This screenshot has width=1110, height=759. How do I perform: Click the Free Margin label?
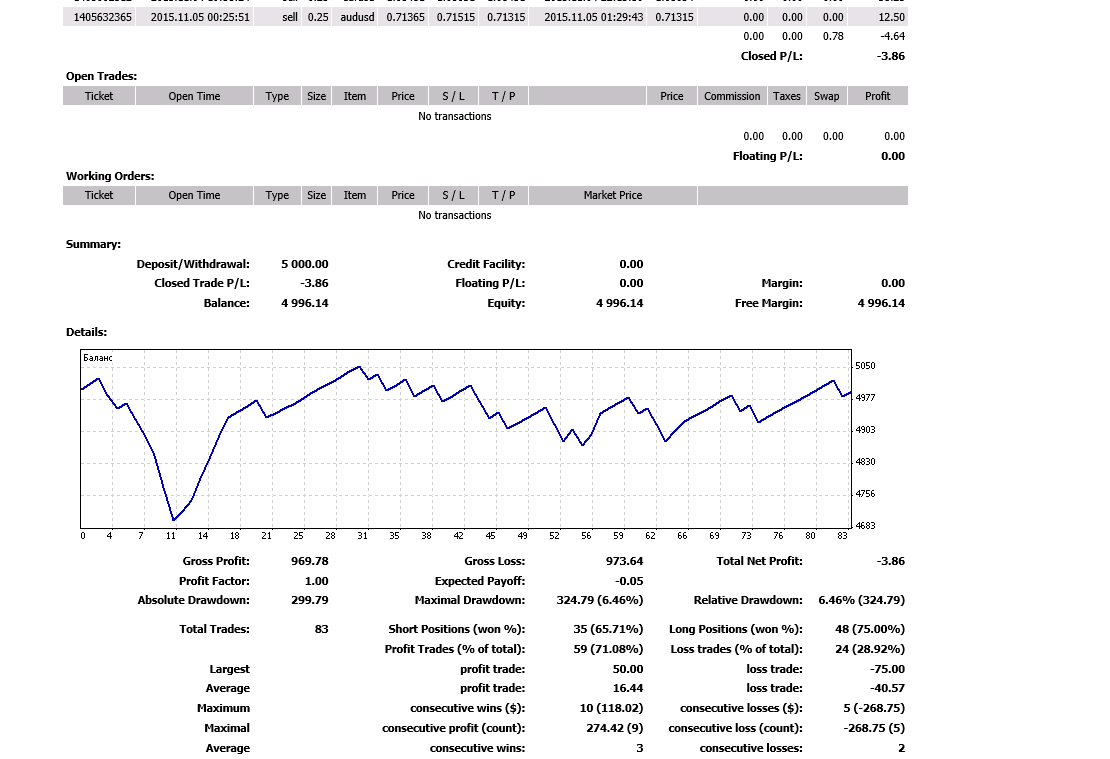click(x=769, y=303)
